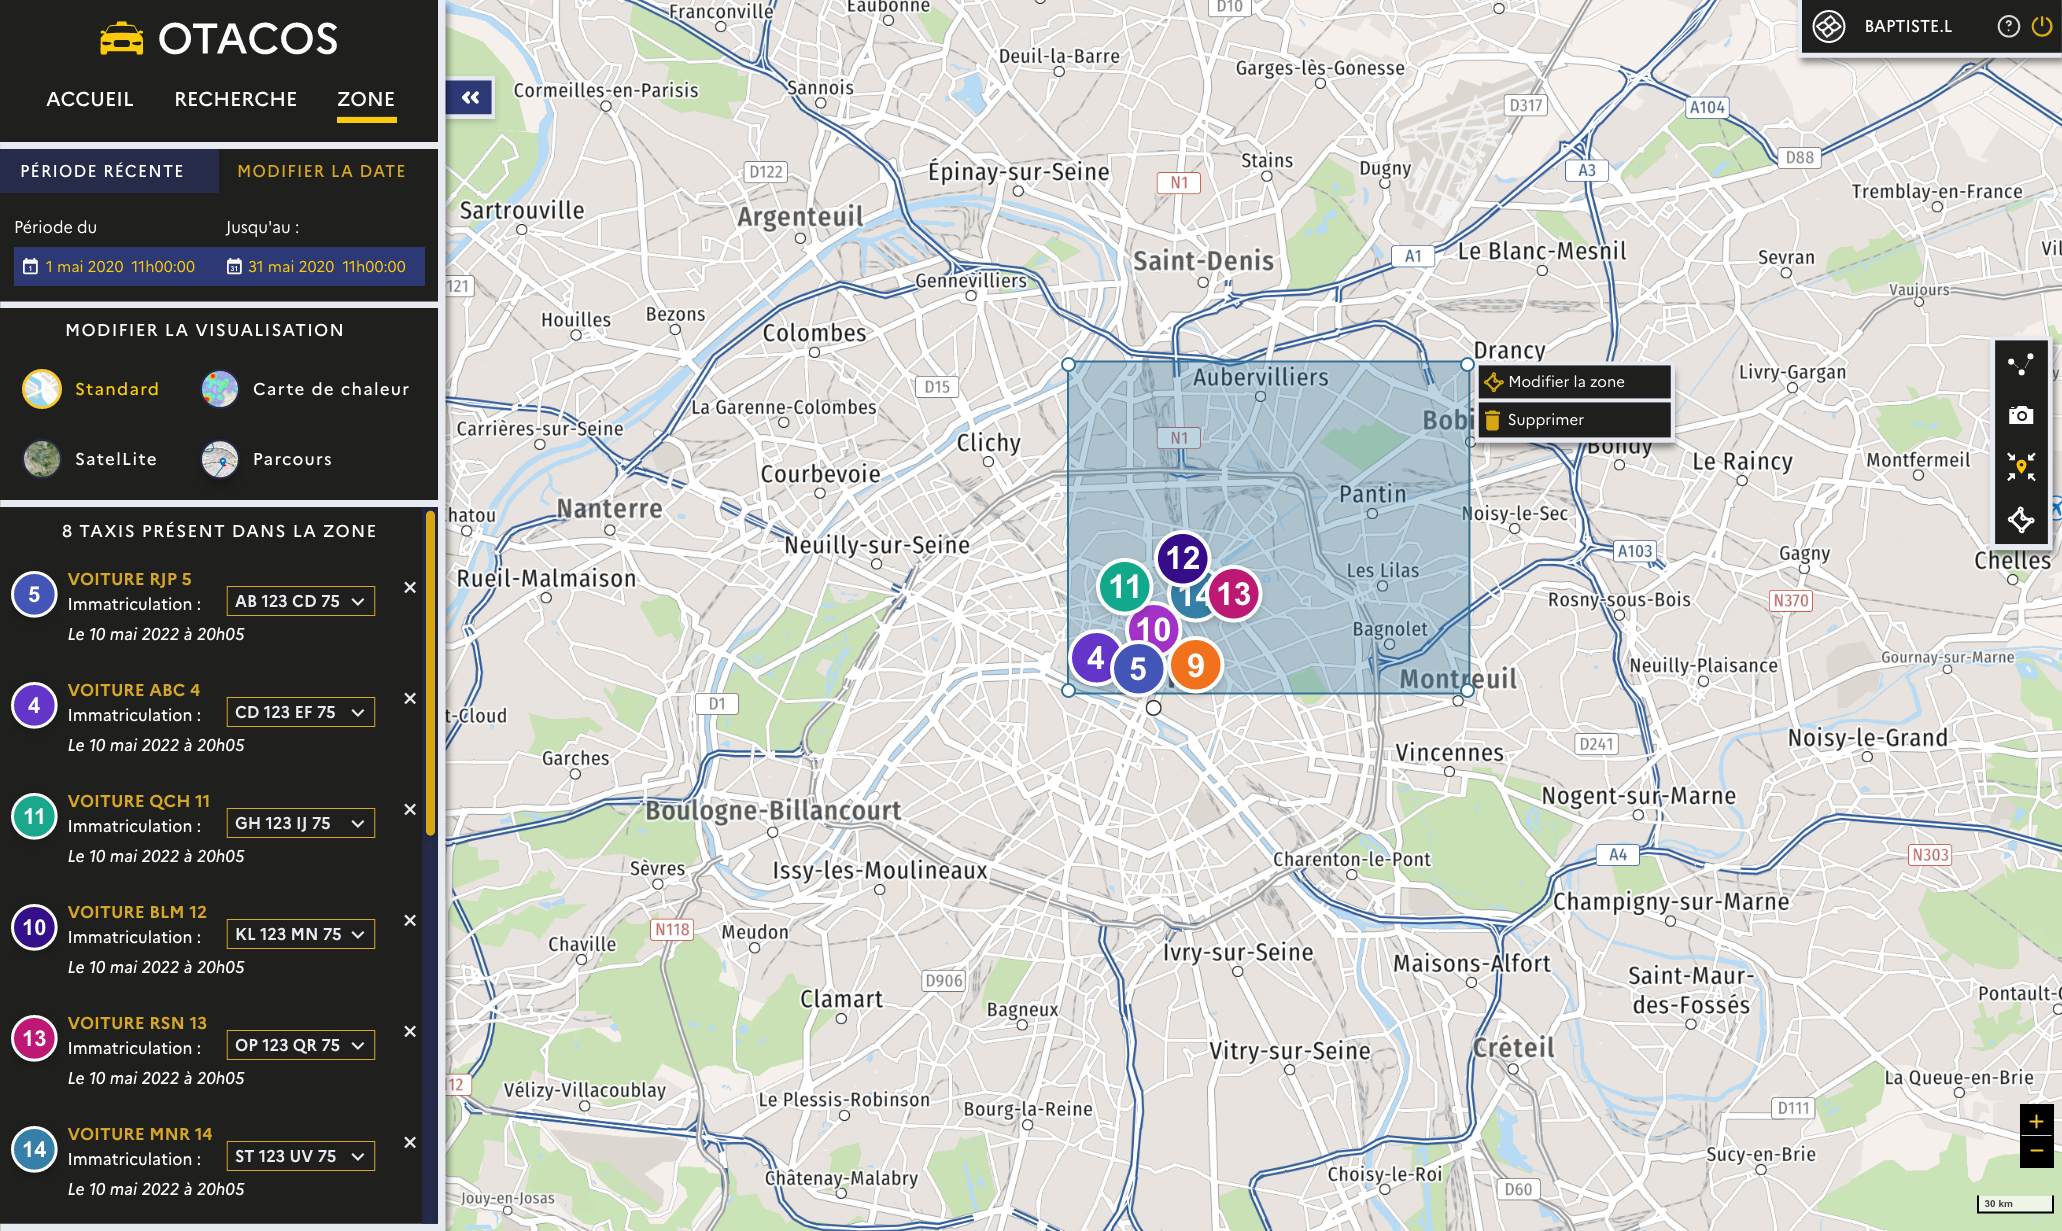Click the power logout icon
Viewport: 2062px width, 1231px height.
2041,26
